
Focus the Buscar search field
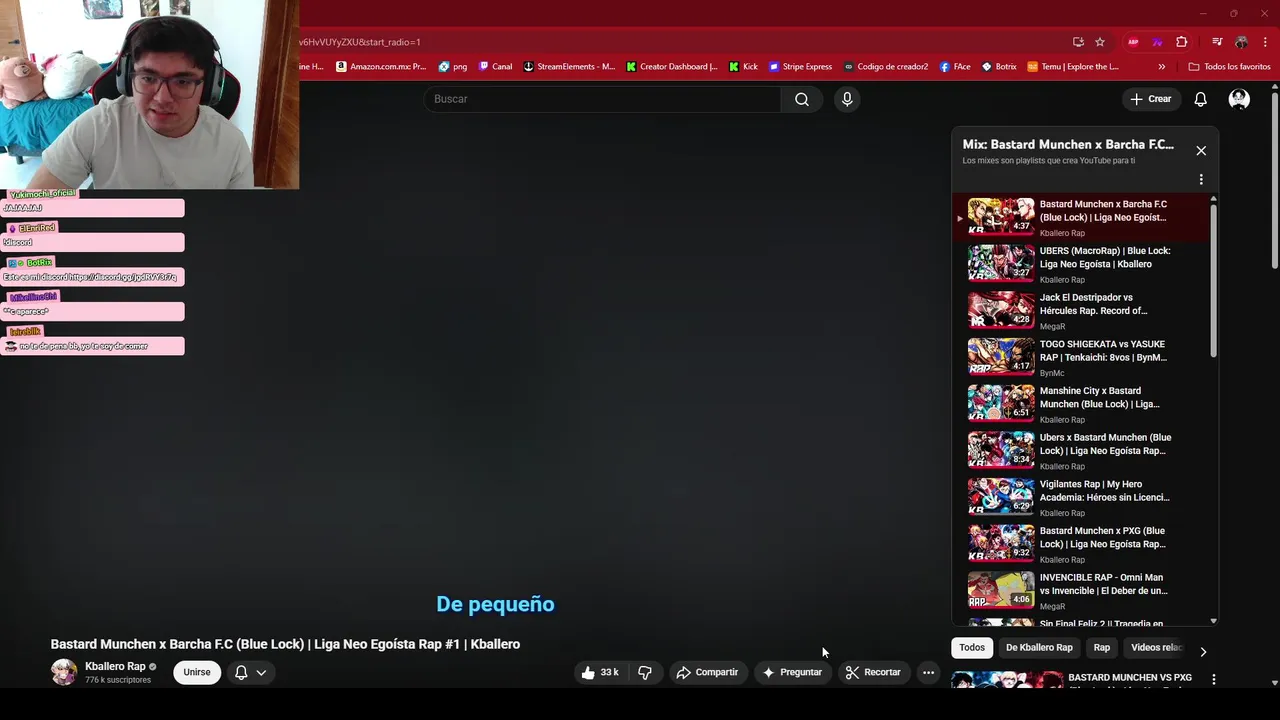[603, 99]
